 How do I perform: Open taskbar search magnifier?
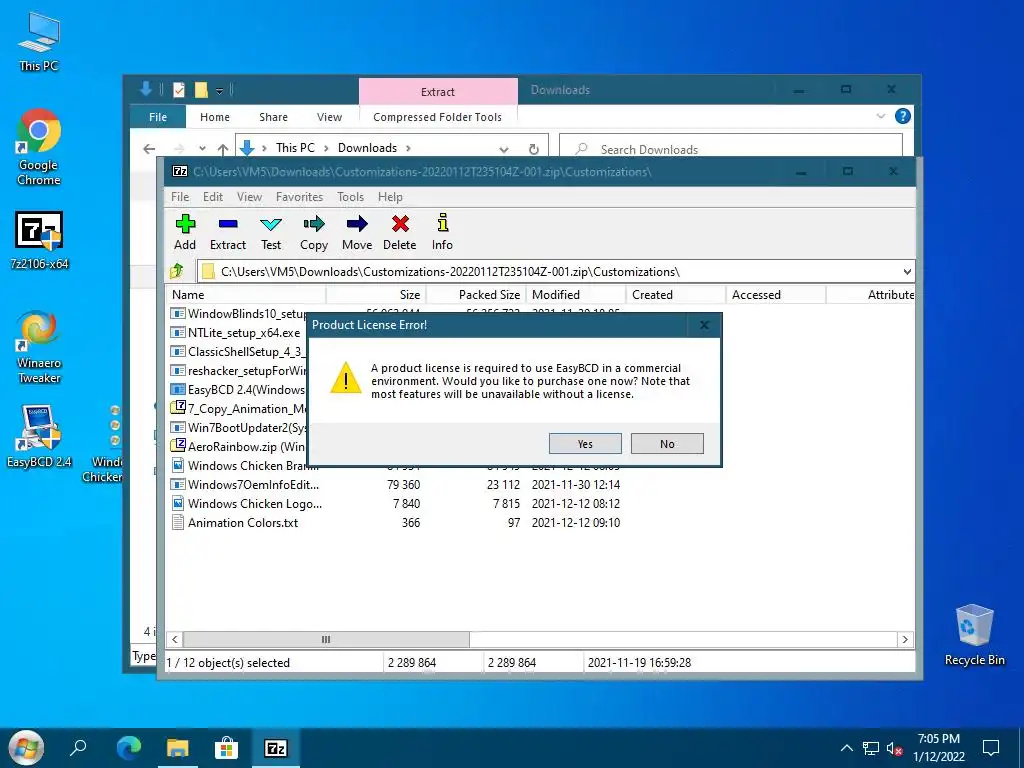78,748
